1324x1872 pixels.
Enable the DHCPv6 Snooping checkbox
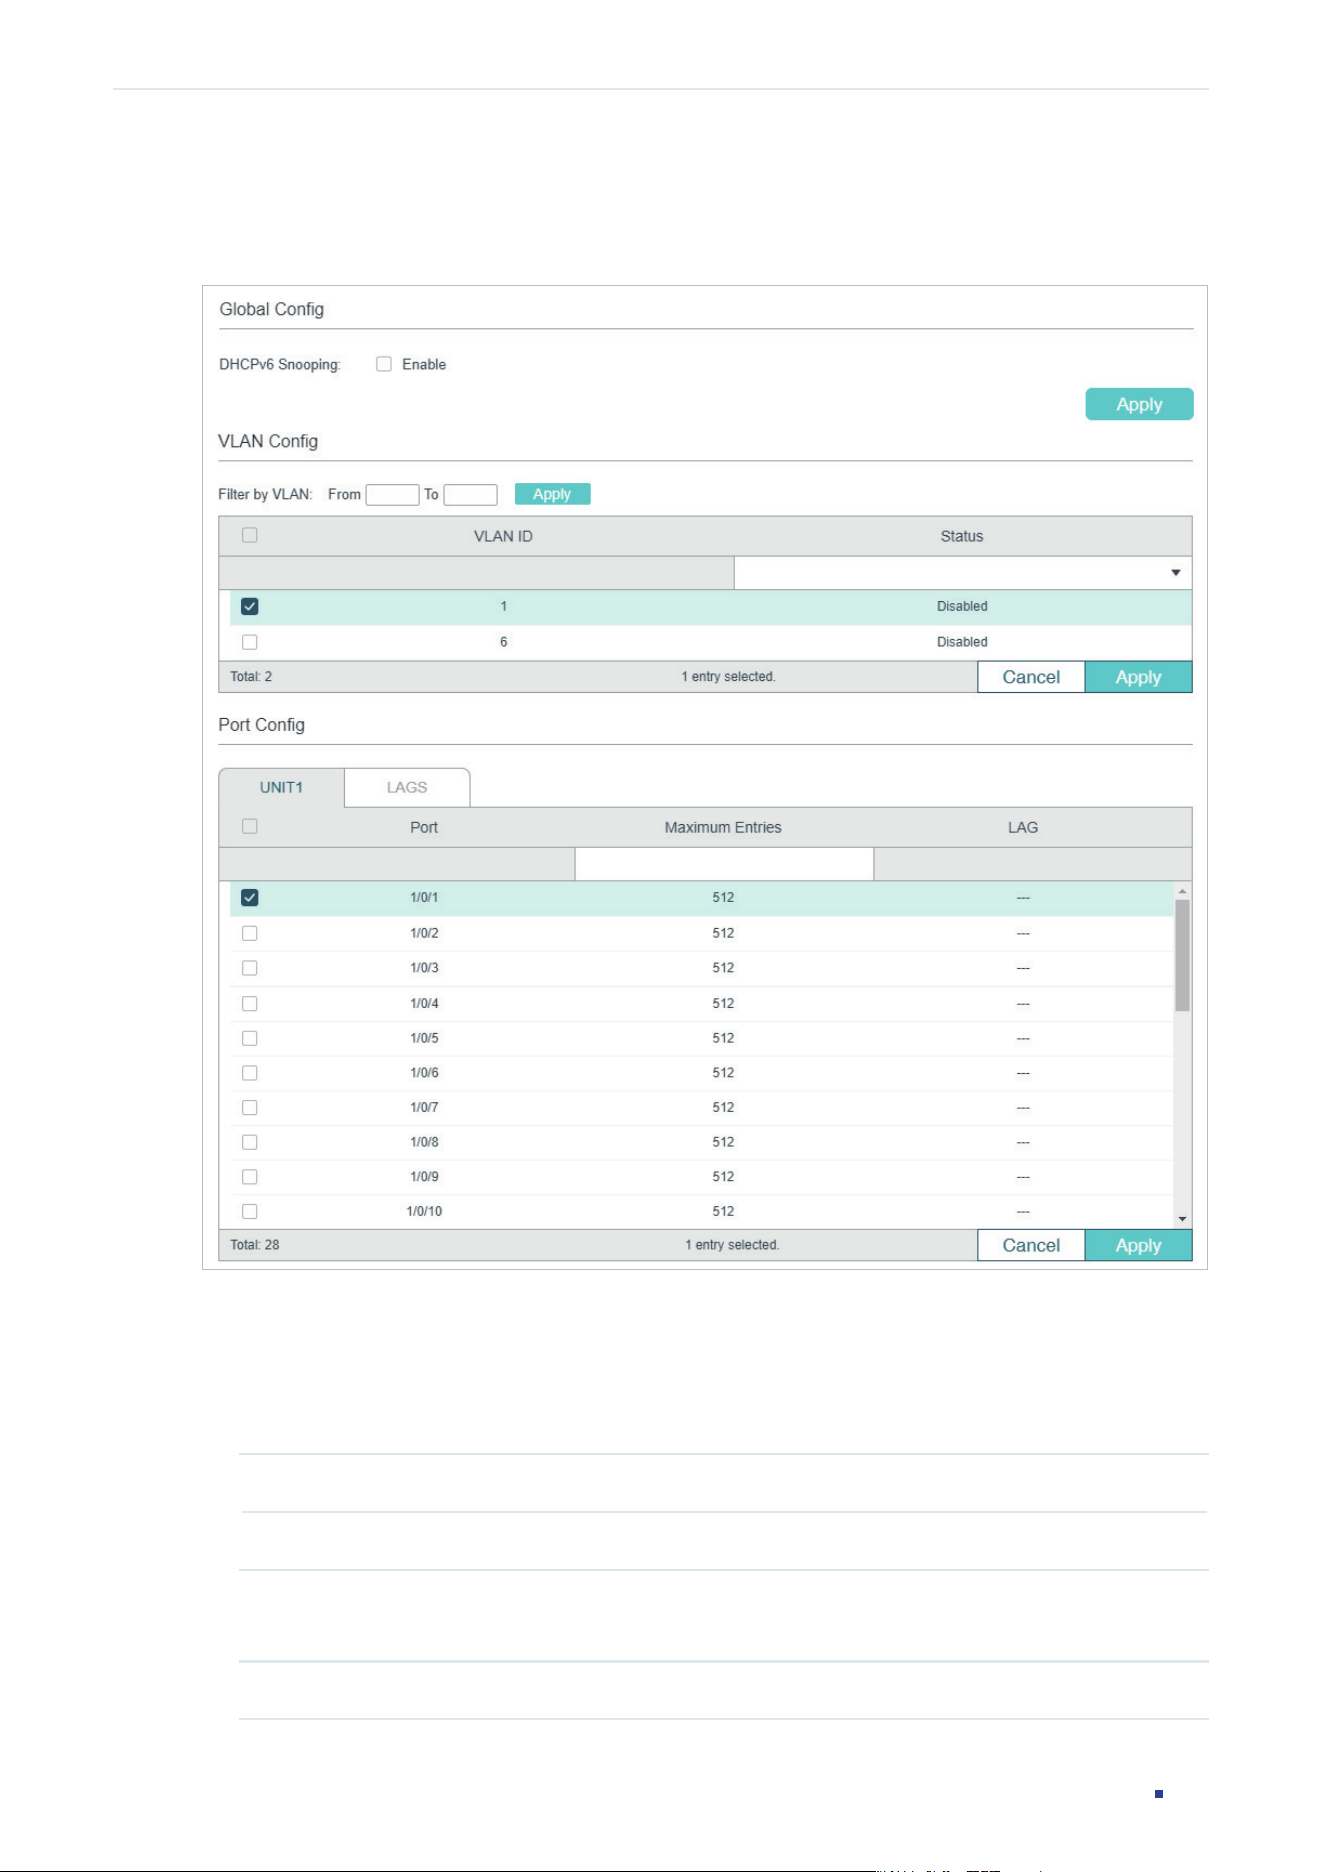384,364
